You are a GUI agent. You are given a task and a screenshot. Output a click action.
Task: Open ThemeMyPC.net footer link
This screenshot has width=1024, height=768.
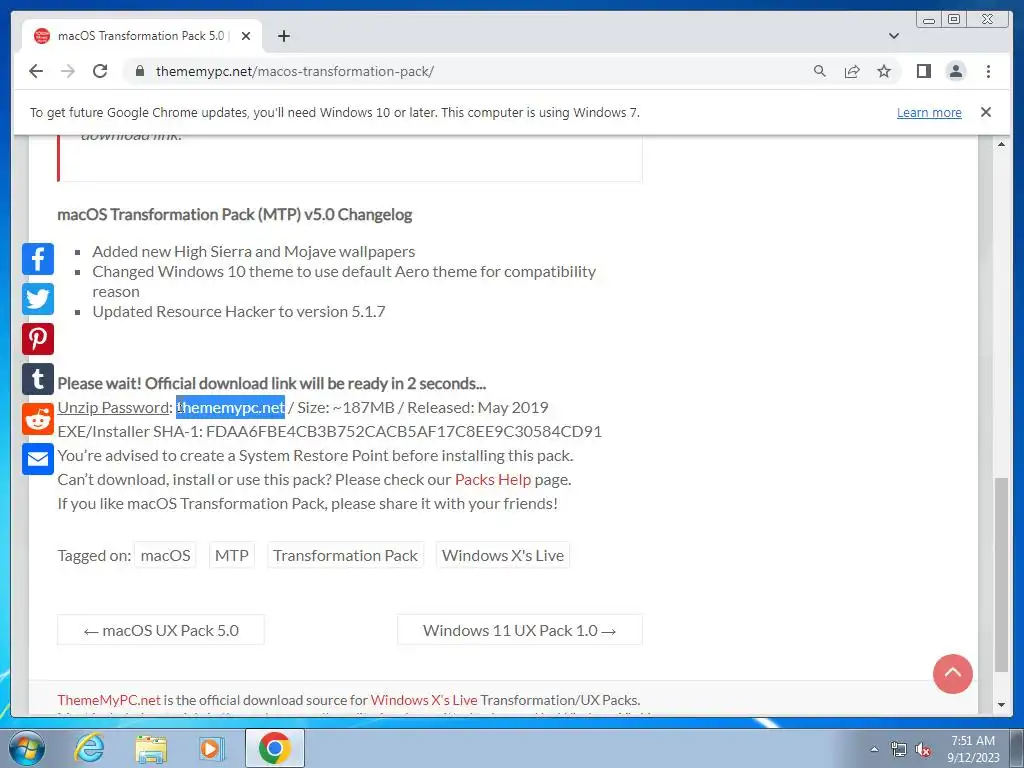(108, 700)
